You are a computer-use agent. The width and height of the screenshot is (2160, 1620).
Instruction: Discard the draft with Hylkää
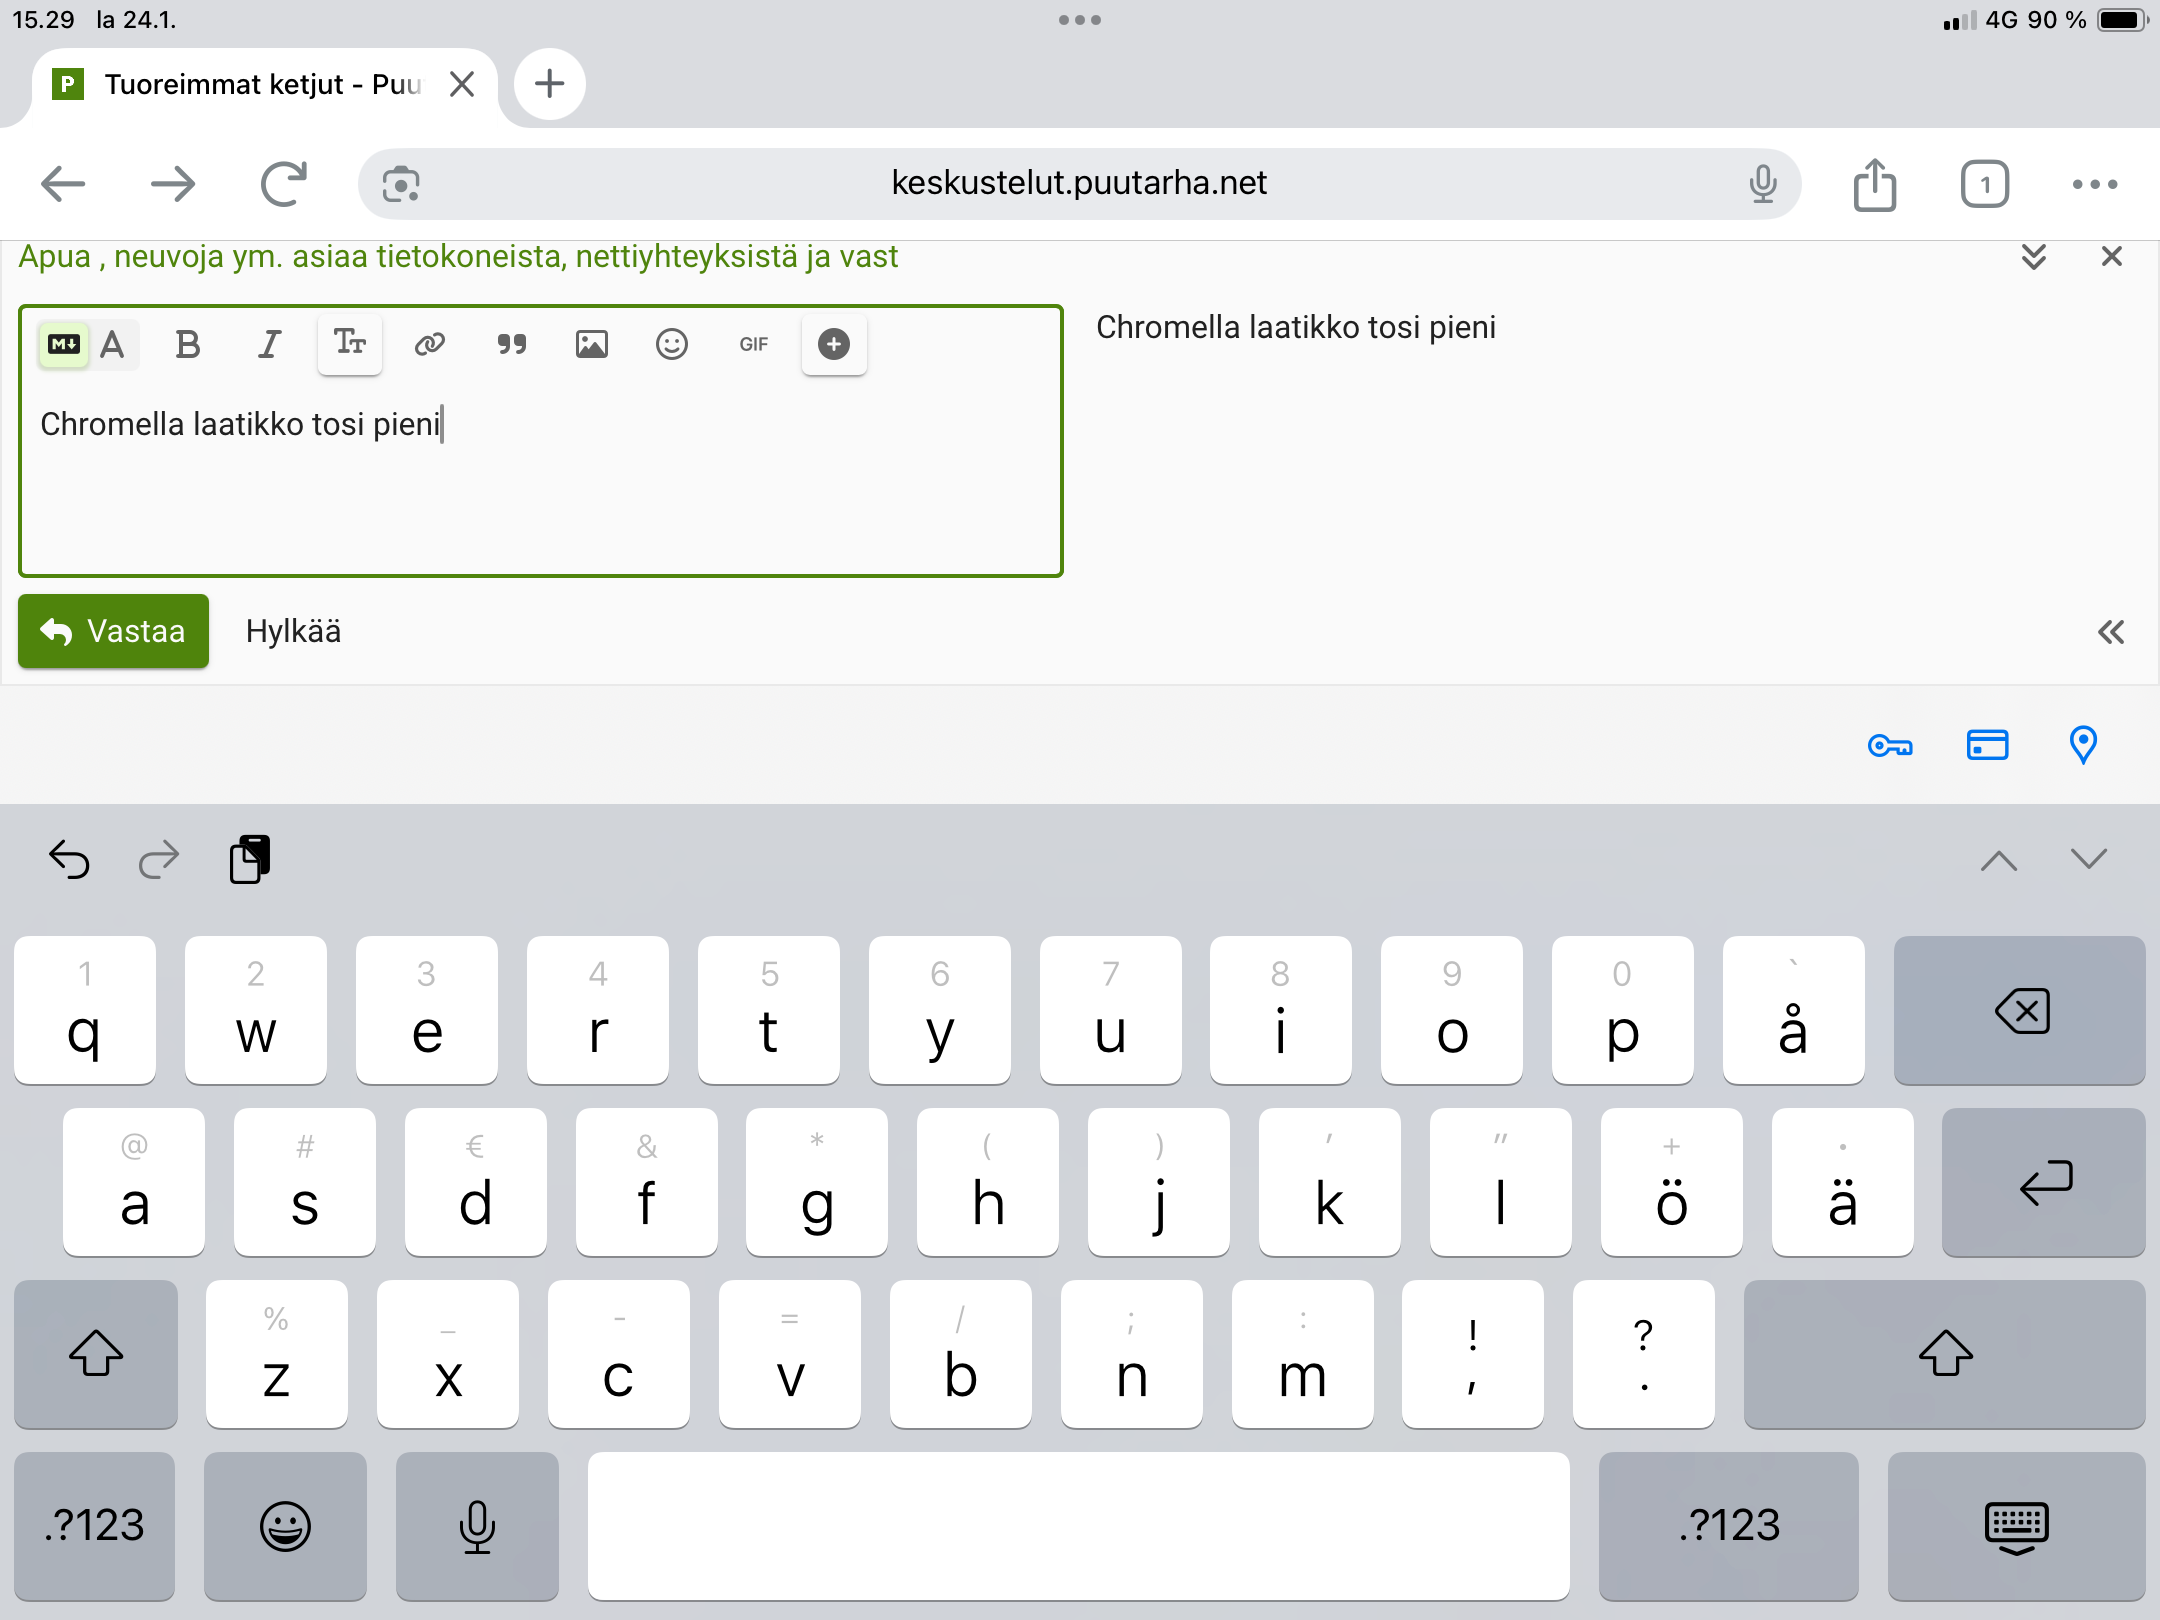click(x=293, y=631)
